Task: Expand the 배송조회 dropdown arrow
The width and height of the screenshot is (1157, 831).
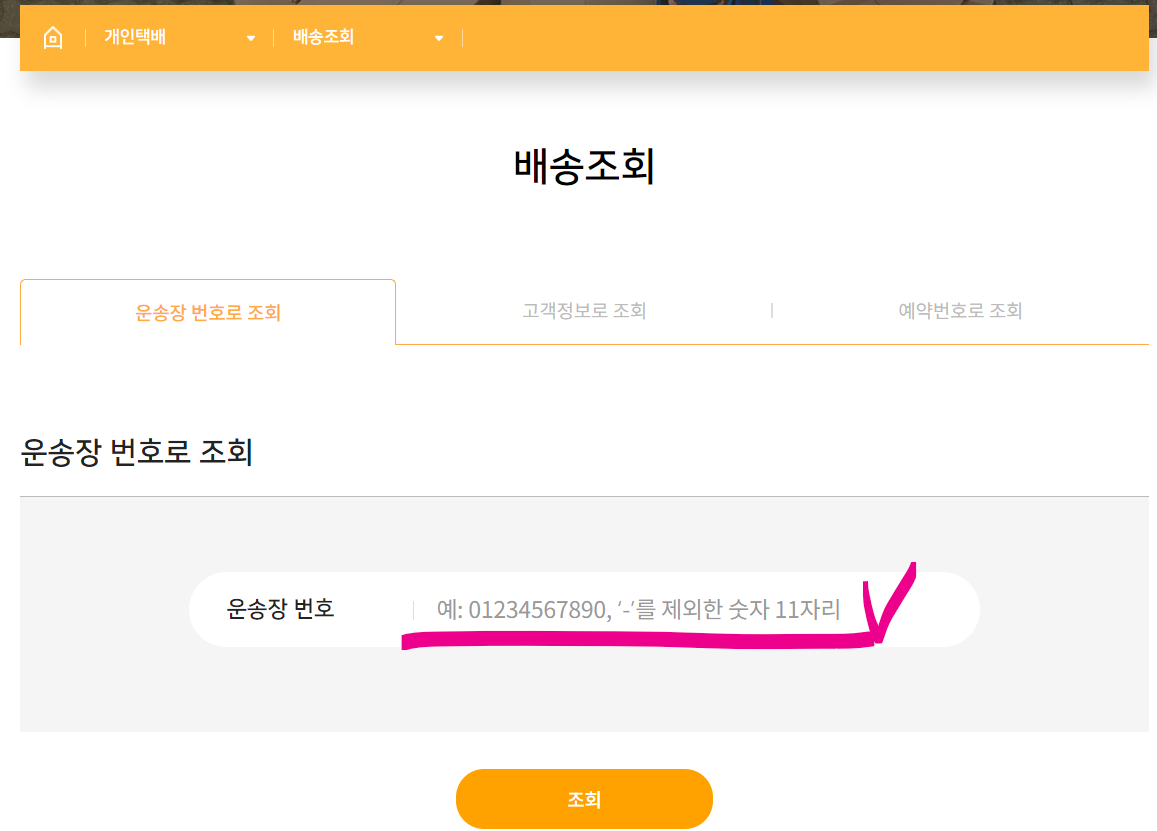Action: [x=438, y=38]
